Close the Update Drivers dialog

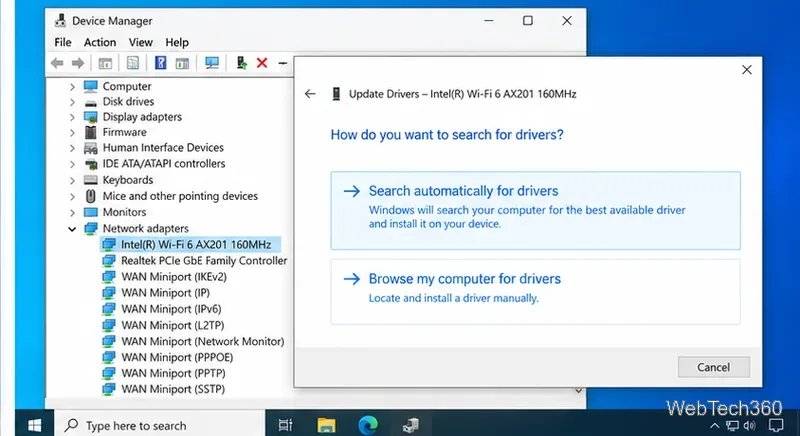pyautogui.click(x=746, y=70)
